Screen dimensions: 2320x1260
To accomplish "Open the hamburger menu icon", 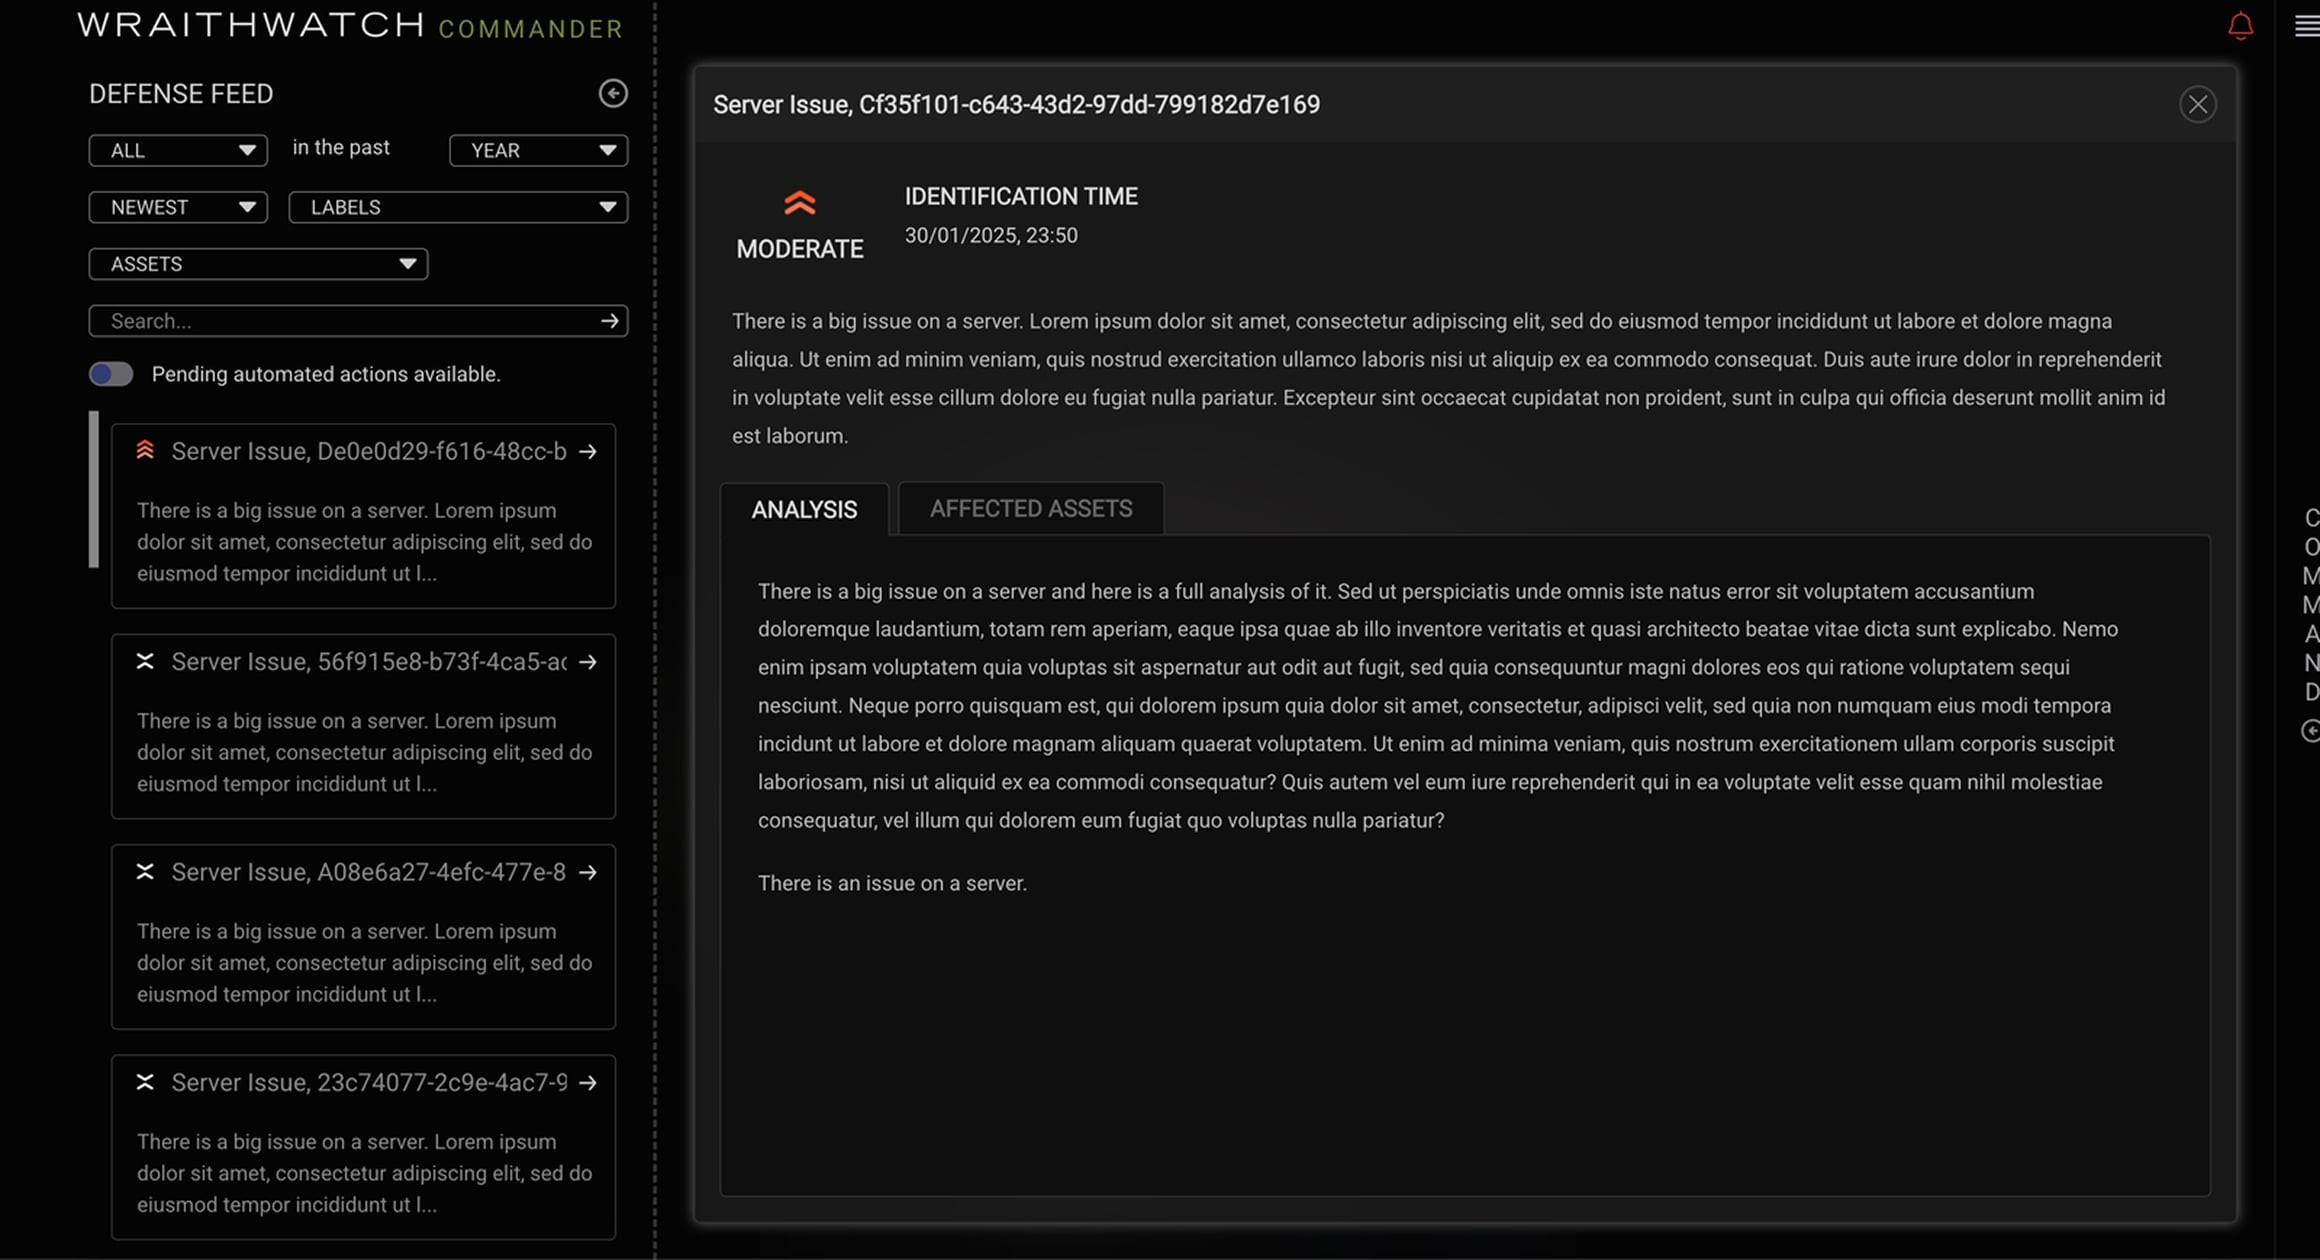I will 2306,26.
